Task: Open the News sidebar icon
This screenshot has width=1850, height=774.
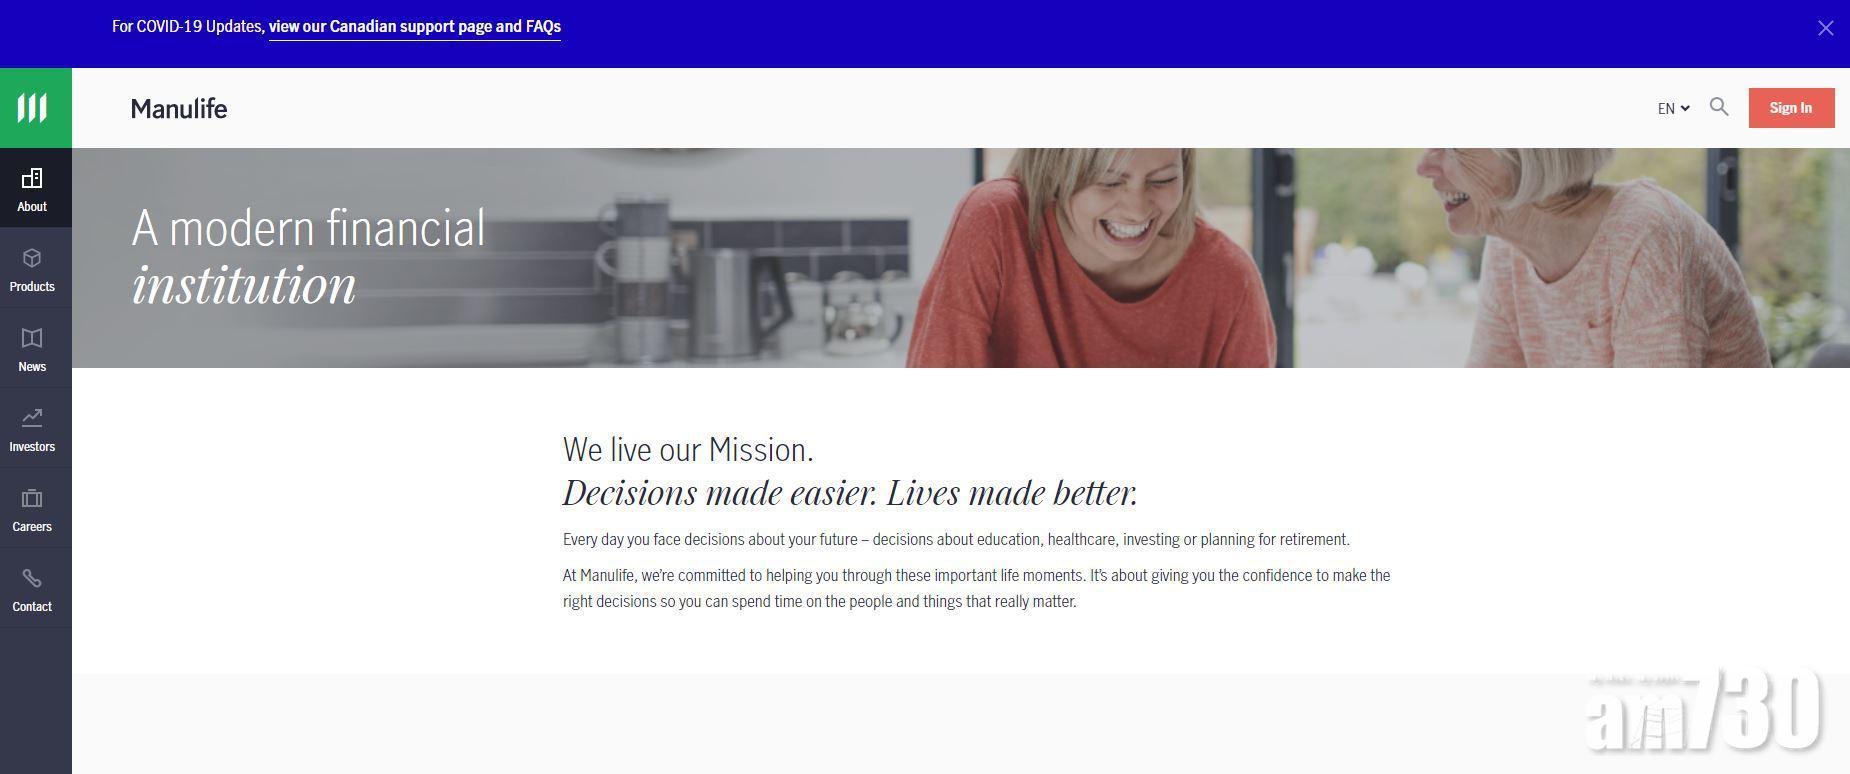Action: pyautogui.click(x=32, y=338)
